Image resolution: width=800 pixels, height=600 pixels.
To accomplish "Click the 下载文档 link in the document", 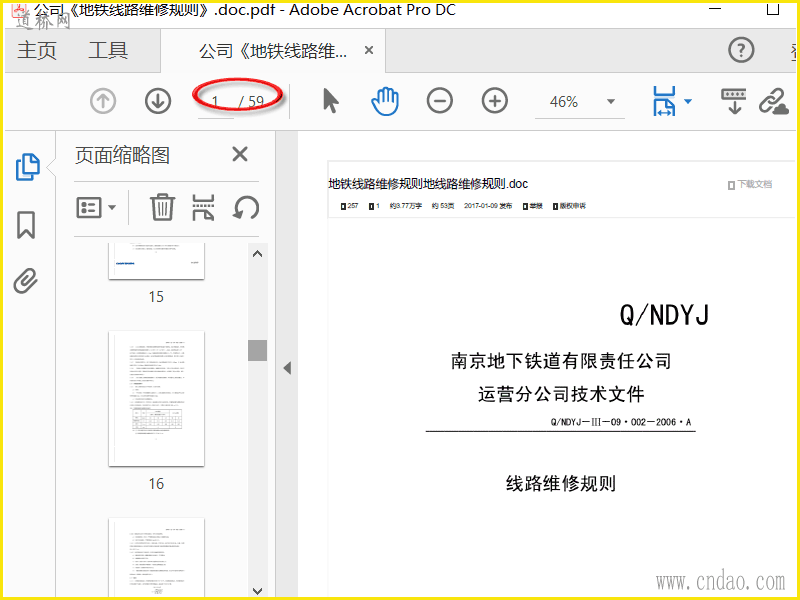I will 750,184.
